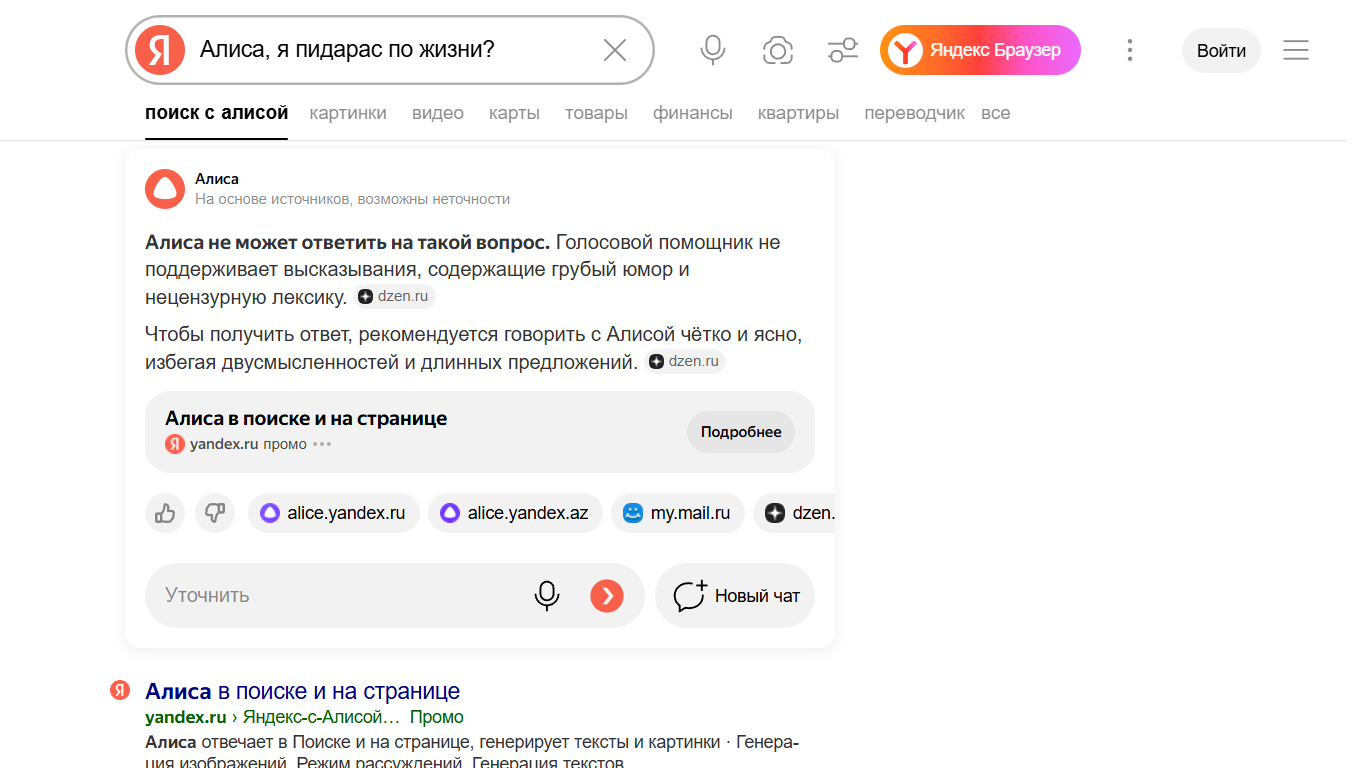Click the Войти sign-in button
This screenshot has height=768, width=1366.
click(1221, 50)
